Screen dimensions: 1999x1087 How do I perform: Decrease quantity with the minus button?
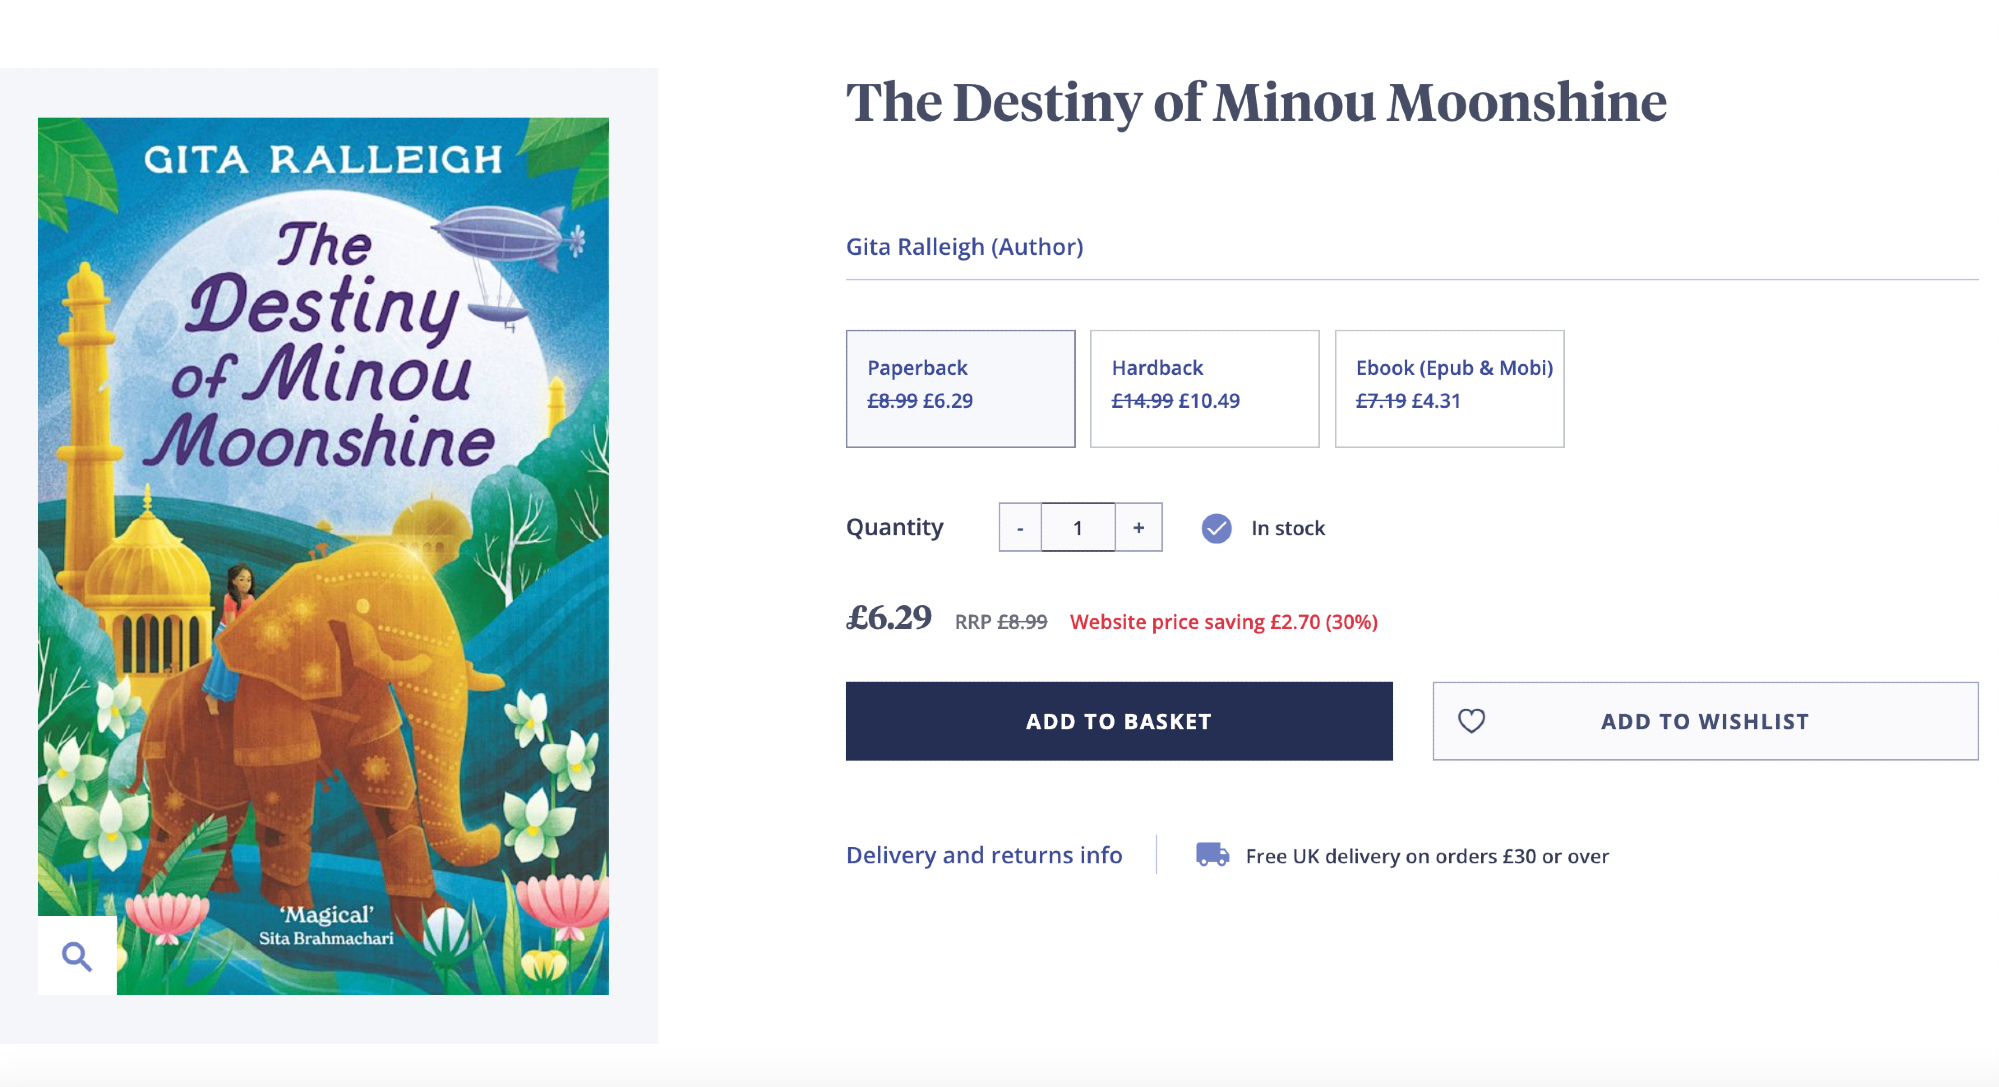(x=1020, y=528)
